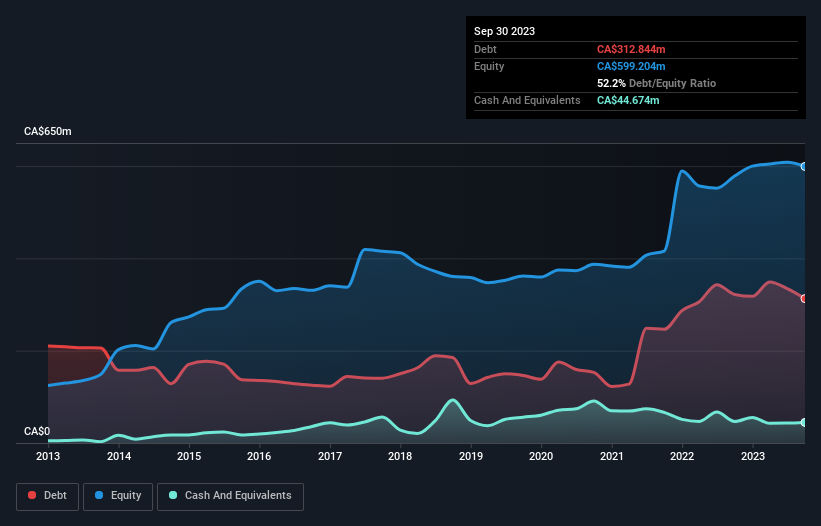Click the 2017 x-axis label
821x526 pixels.
(330, 456)
